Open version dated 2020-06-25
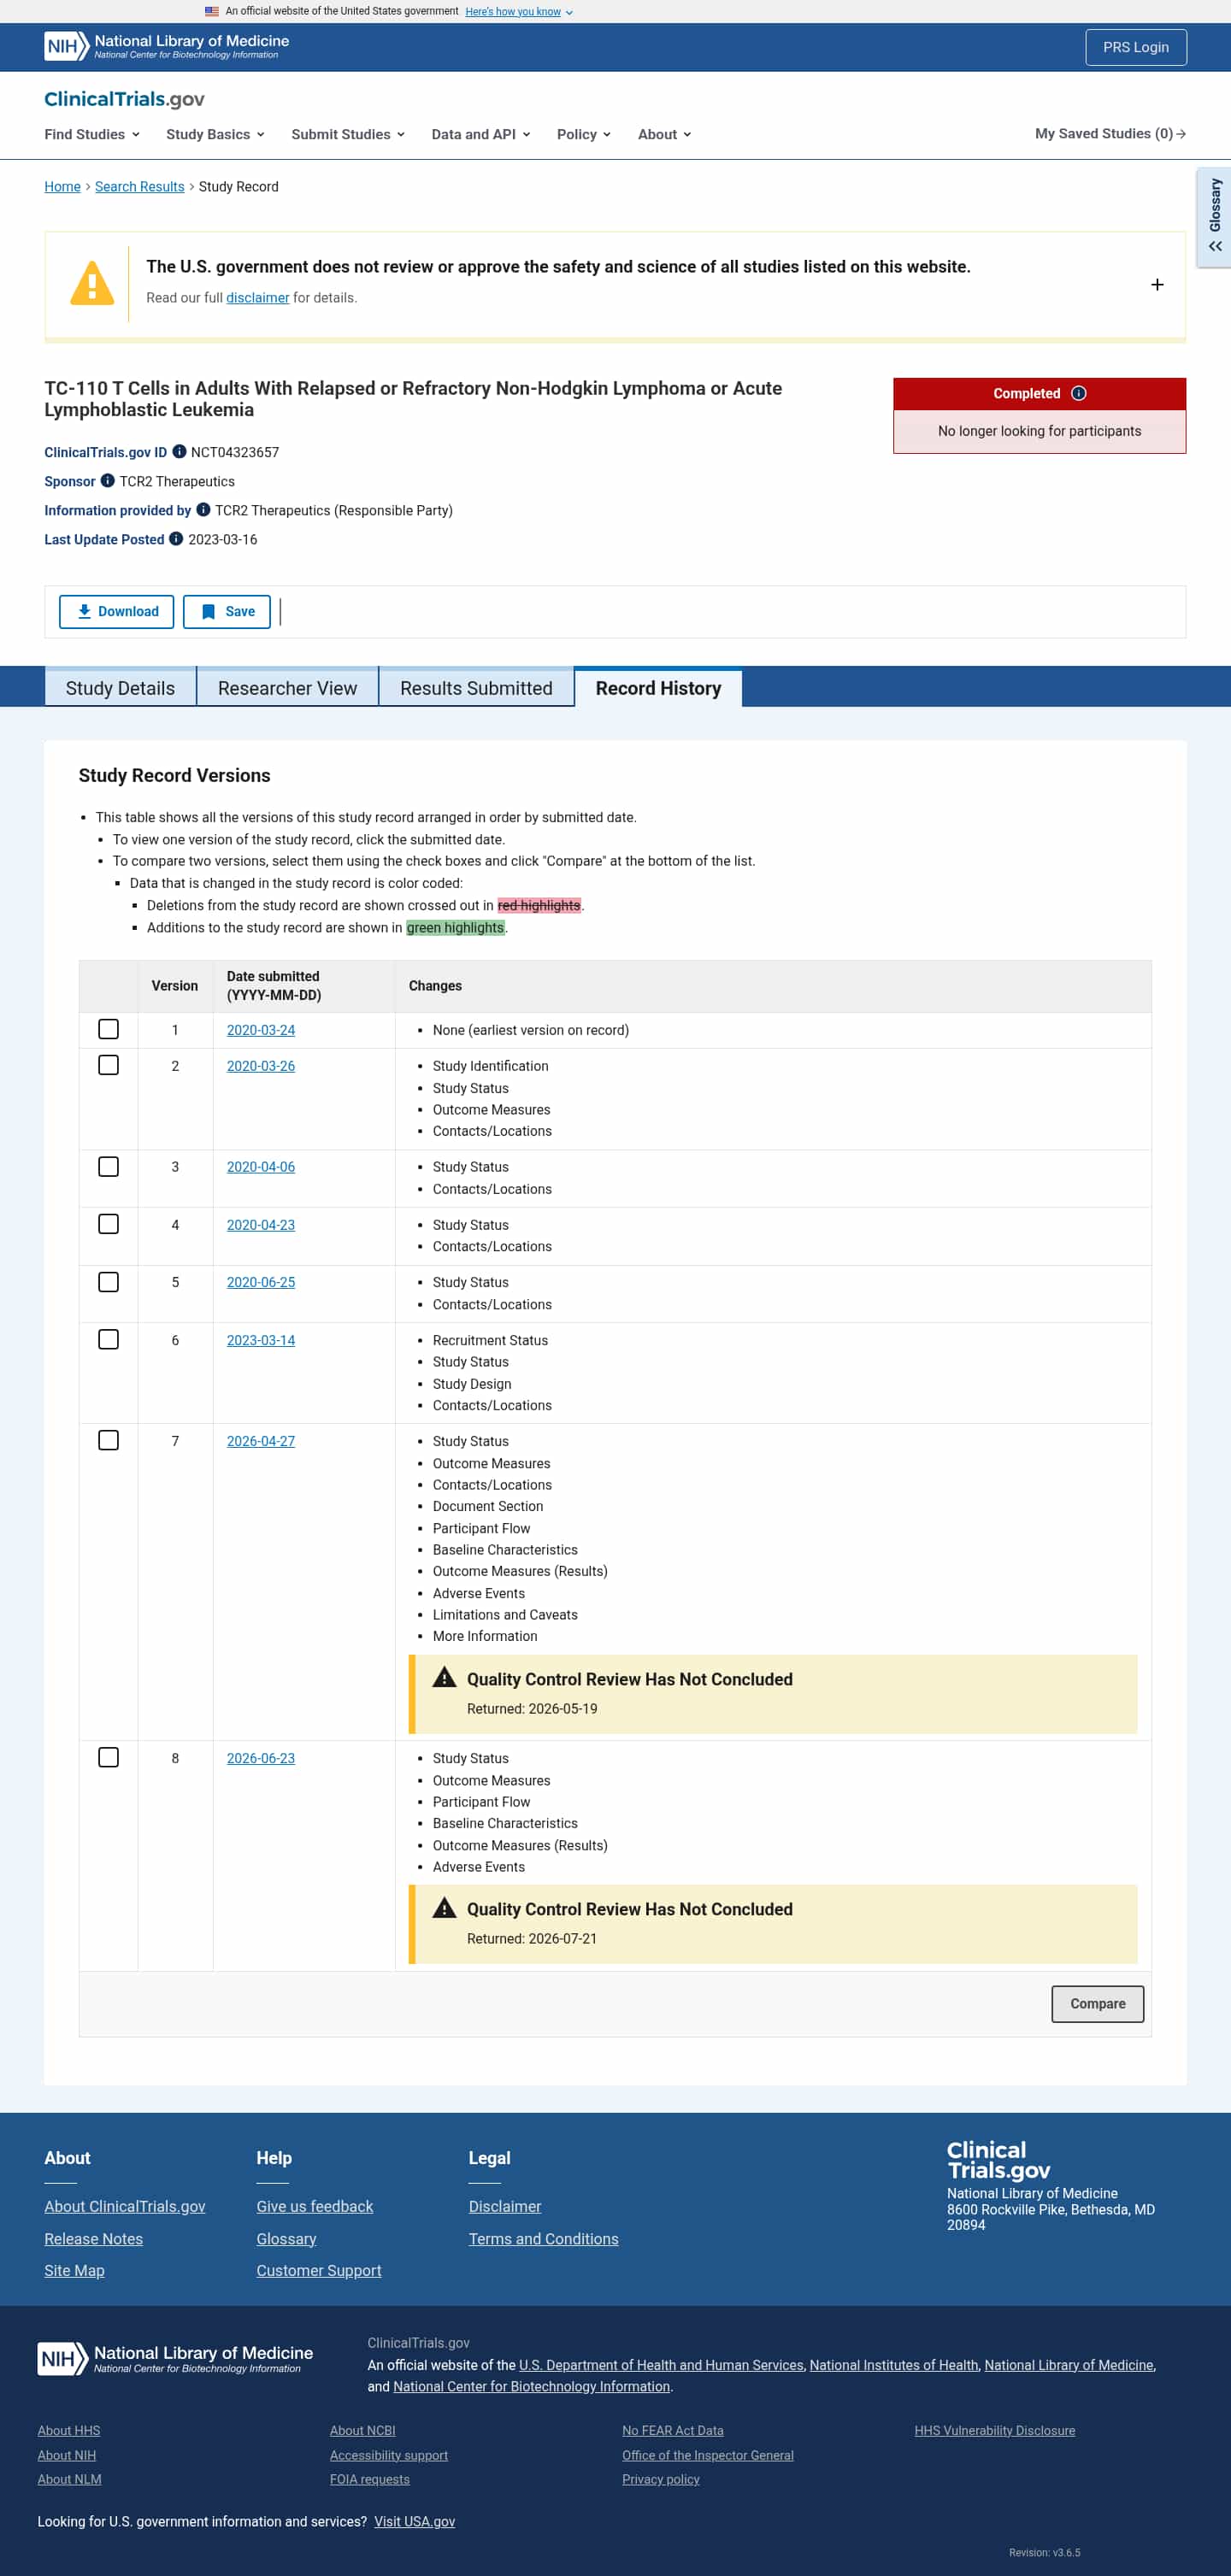 point(261,1282)
